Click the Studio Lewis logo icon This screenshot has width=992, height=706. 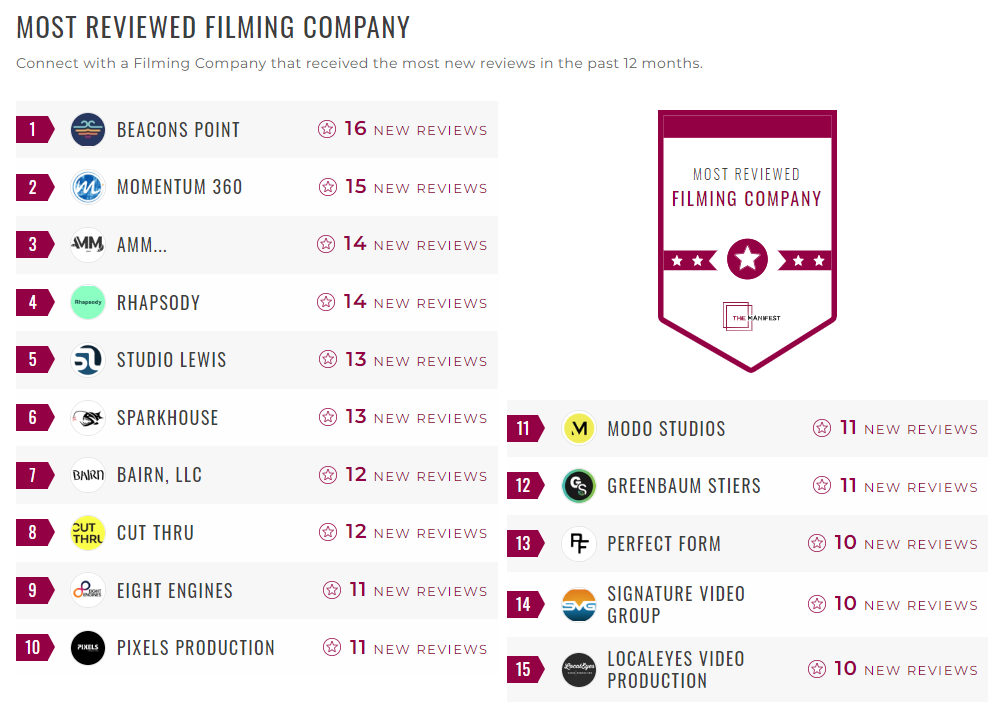click(x=88, y=360)
